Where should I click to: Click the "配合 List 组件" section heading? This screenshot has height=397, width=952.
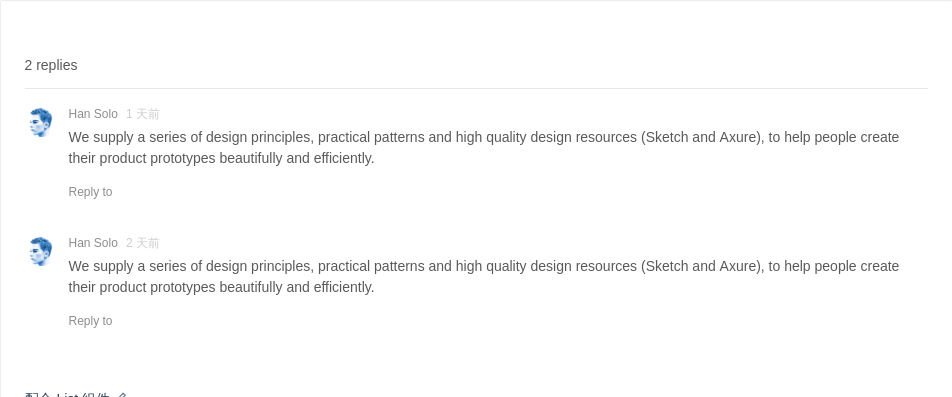click(67, 395)
